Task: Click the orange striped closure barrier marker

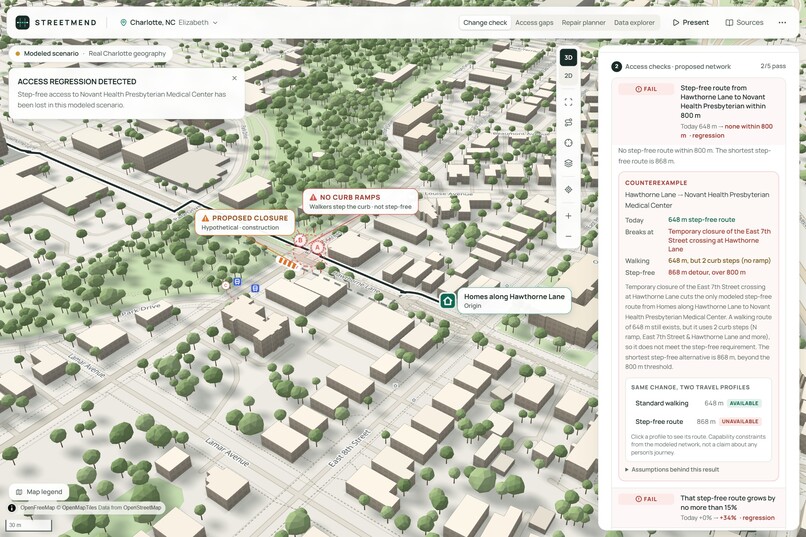Action: click(288, 263)
